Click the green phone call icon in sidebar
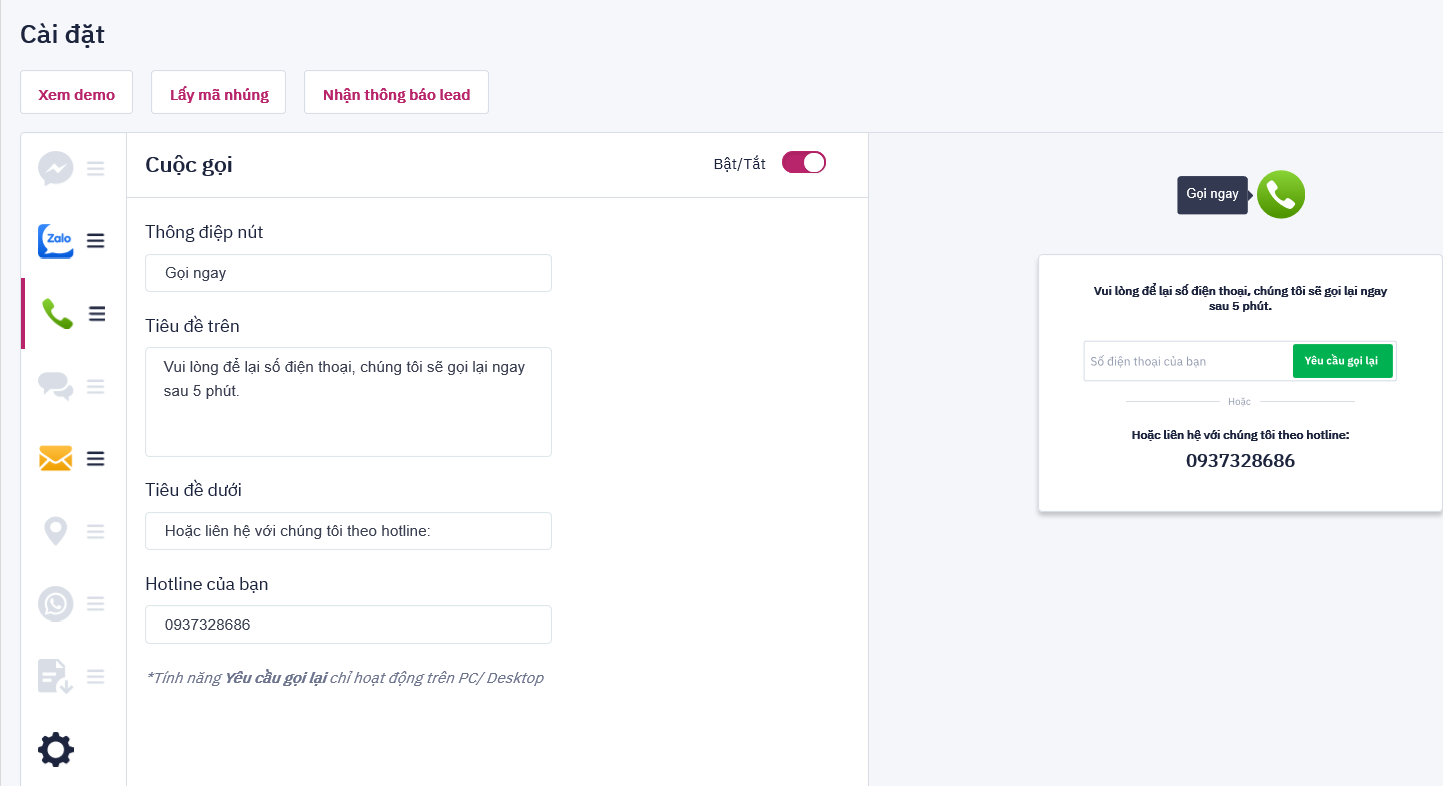This screenshot has width=1443, height=786. click(57, 314)
